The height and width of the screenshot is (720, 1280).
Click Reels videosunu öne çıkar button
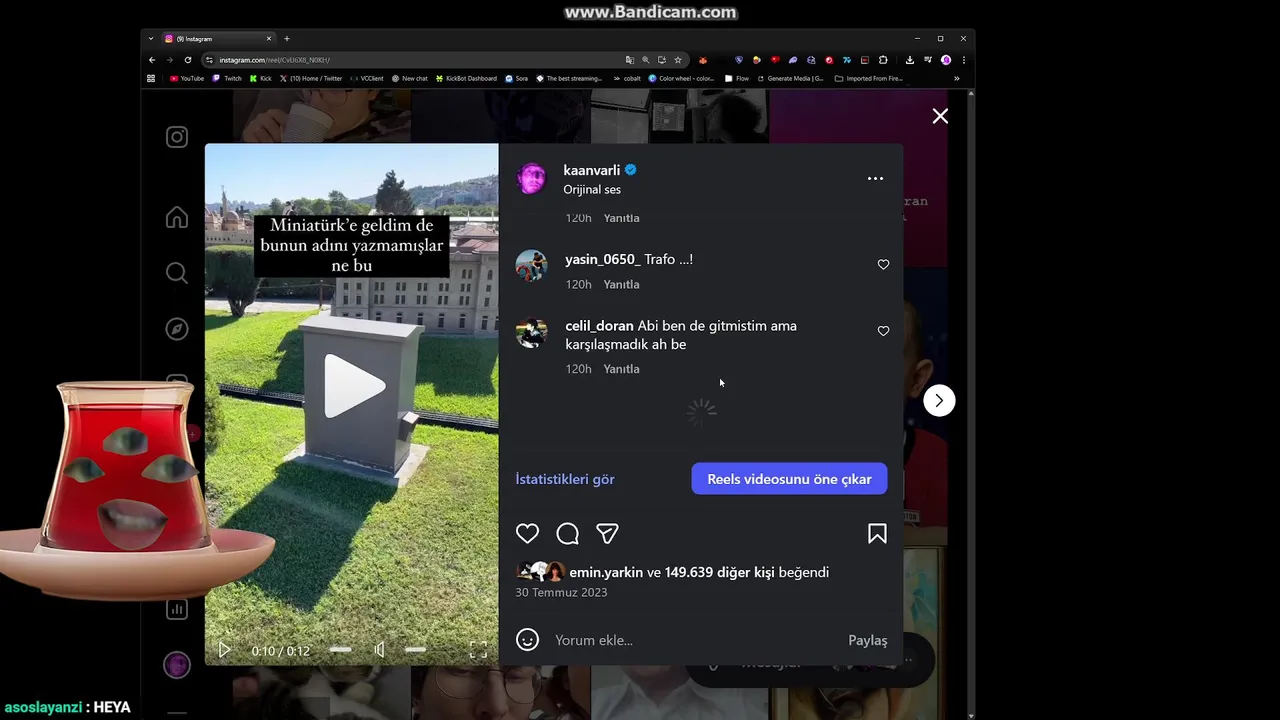(789, 479)
